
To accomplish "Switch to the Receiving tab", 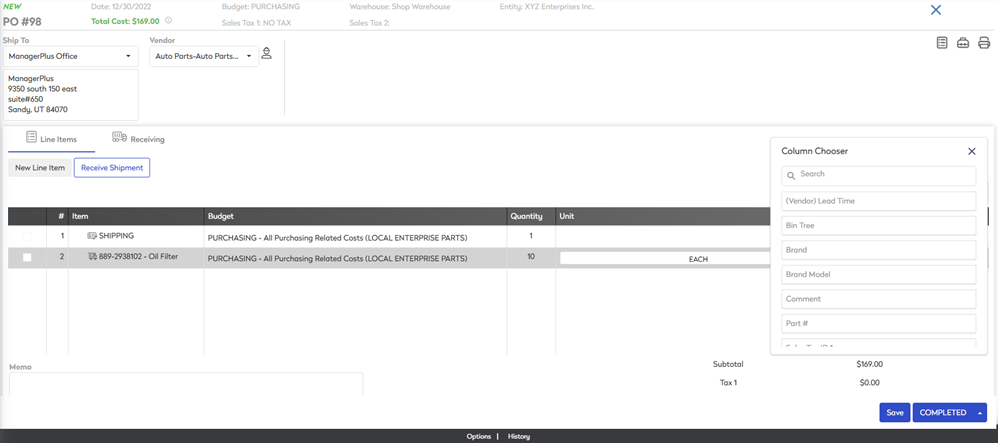I will click(138, 138).
